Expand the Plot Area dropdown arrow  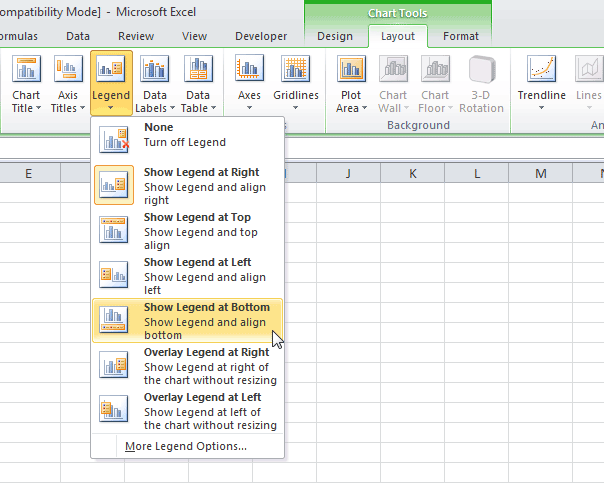pos(364,108)
